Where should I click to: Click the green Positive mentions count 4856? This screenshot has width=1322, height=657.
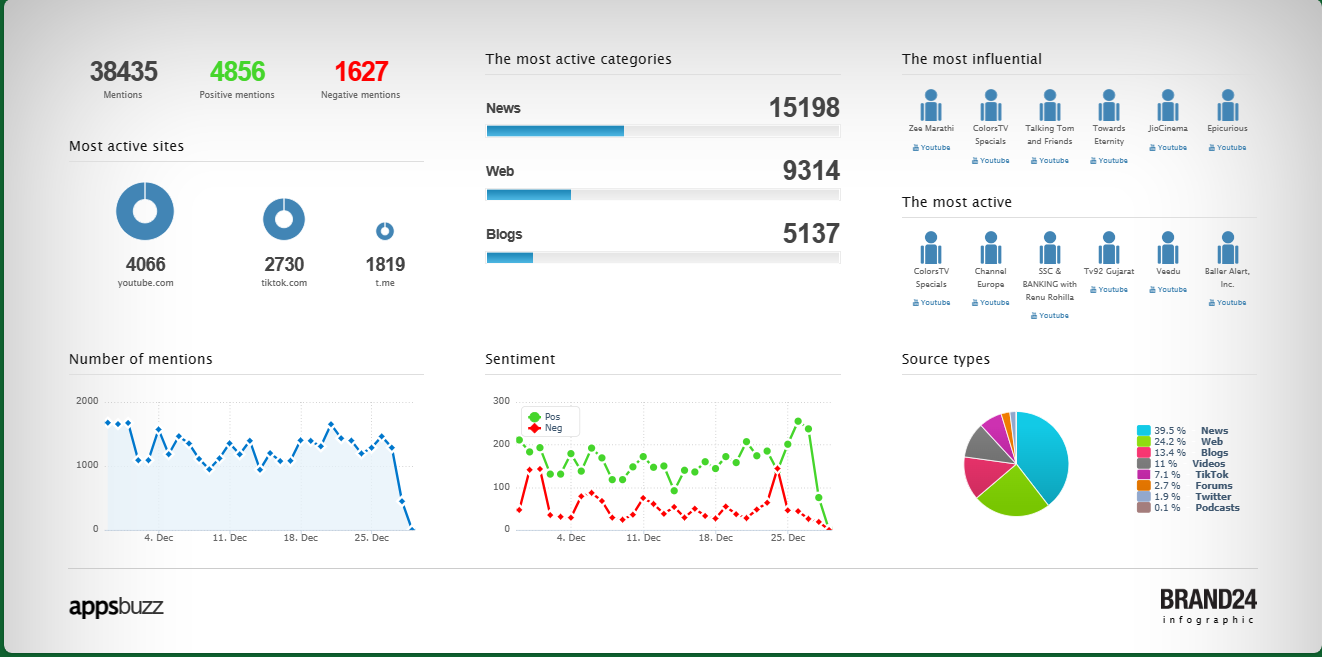237,72
